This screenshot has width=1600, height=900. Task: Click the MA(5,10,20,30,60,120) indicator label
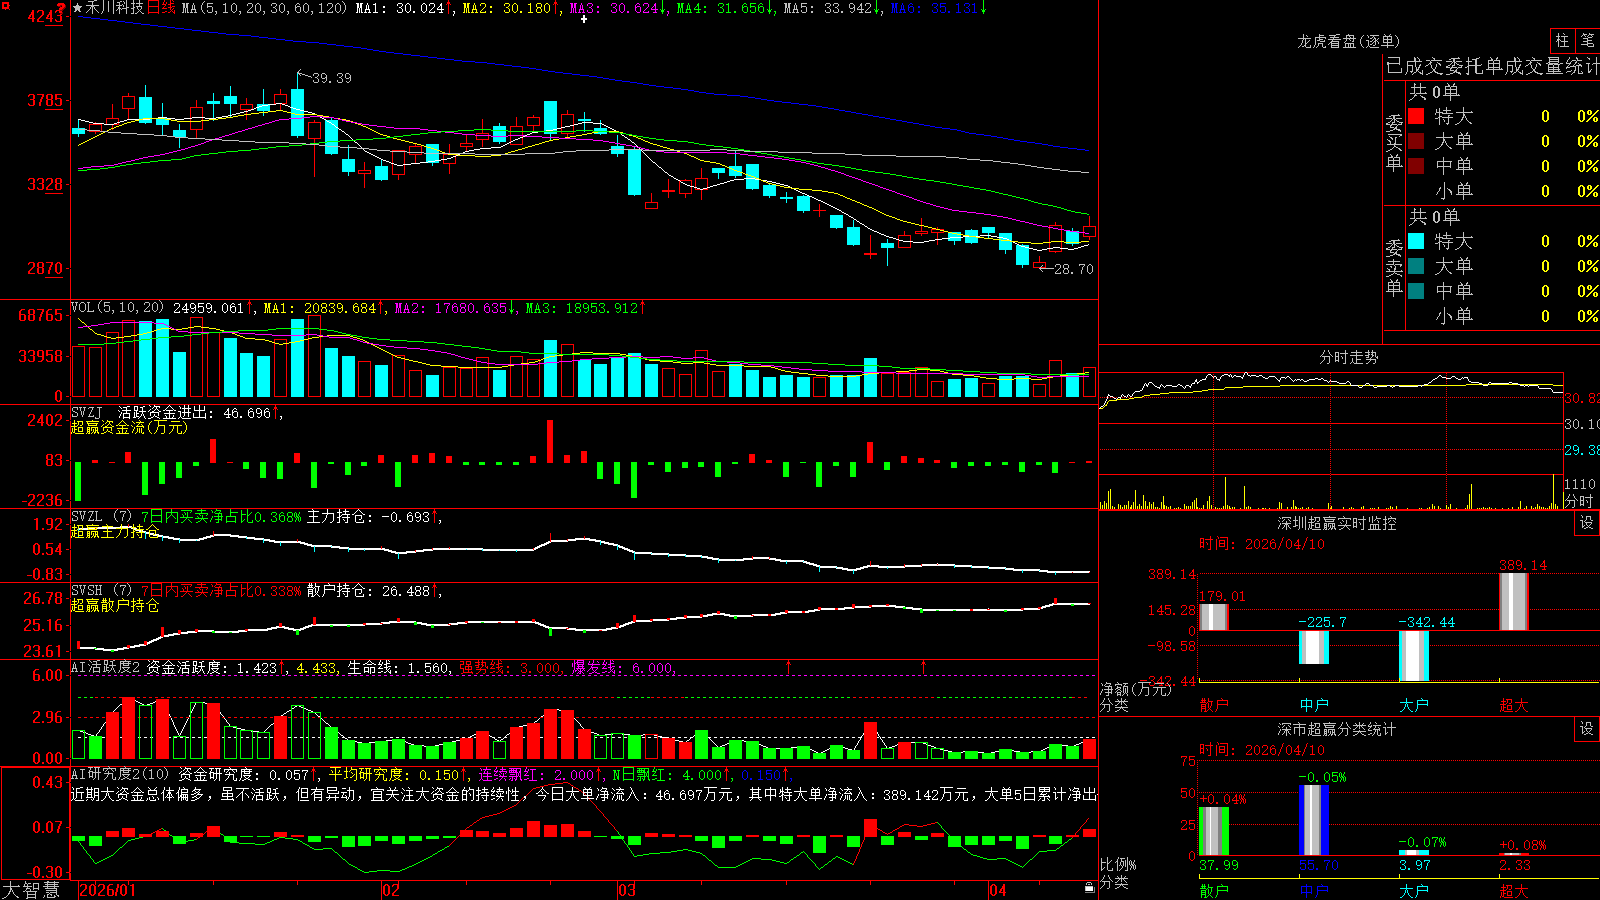264,8
